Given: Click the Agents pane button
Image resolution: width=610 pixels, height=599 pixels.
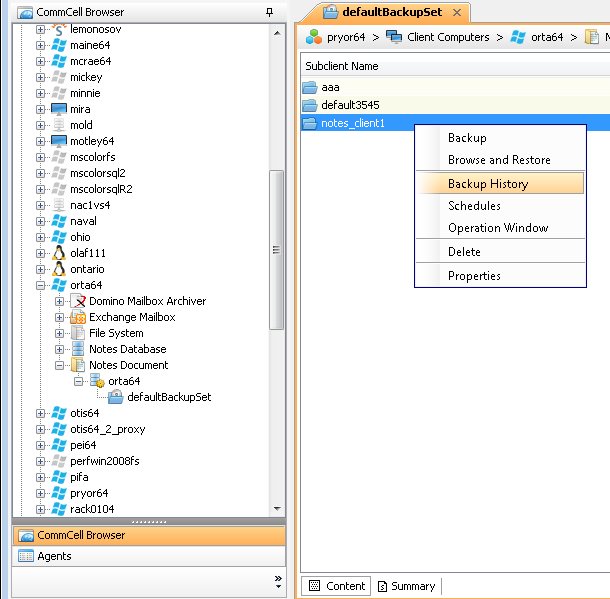Looking at the screenshot, I should [x=149, y=556].
